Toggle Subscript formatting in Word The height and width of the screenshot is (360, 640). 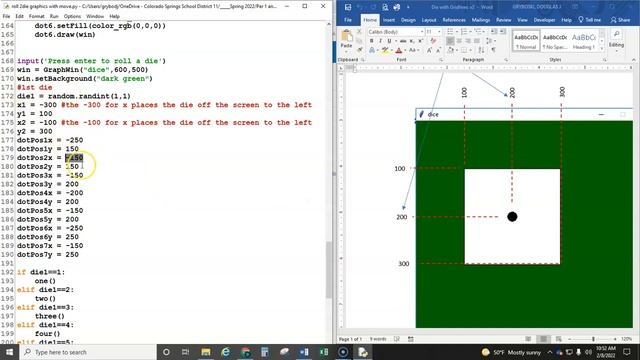tap(412, 41)
